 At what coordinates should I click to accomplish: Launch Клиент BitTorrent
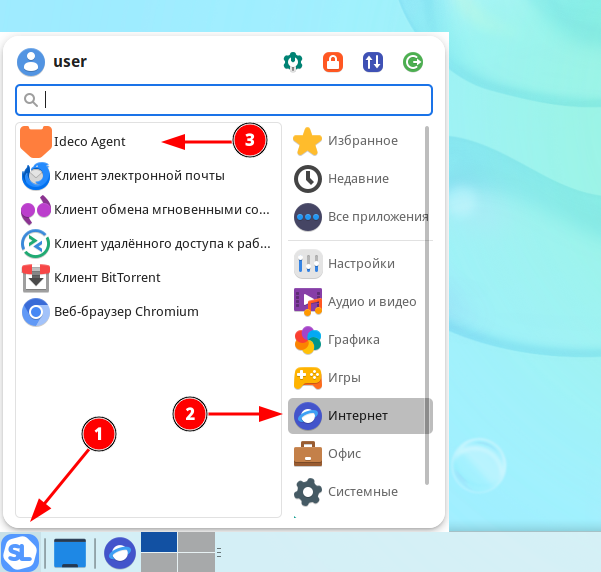[x=106, y=277]
